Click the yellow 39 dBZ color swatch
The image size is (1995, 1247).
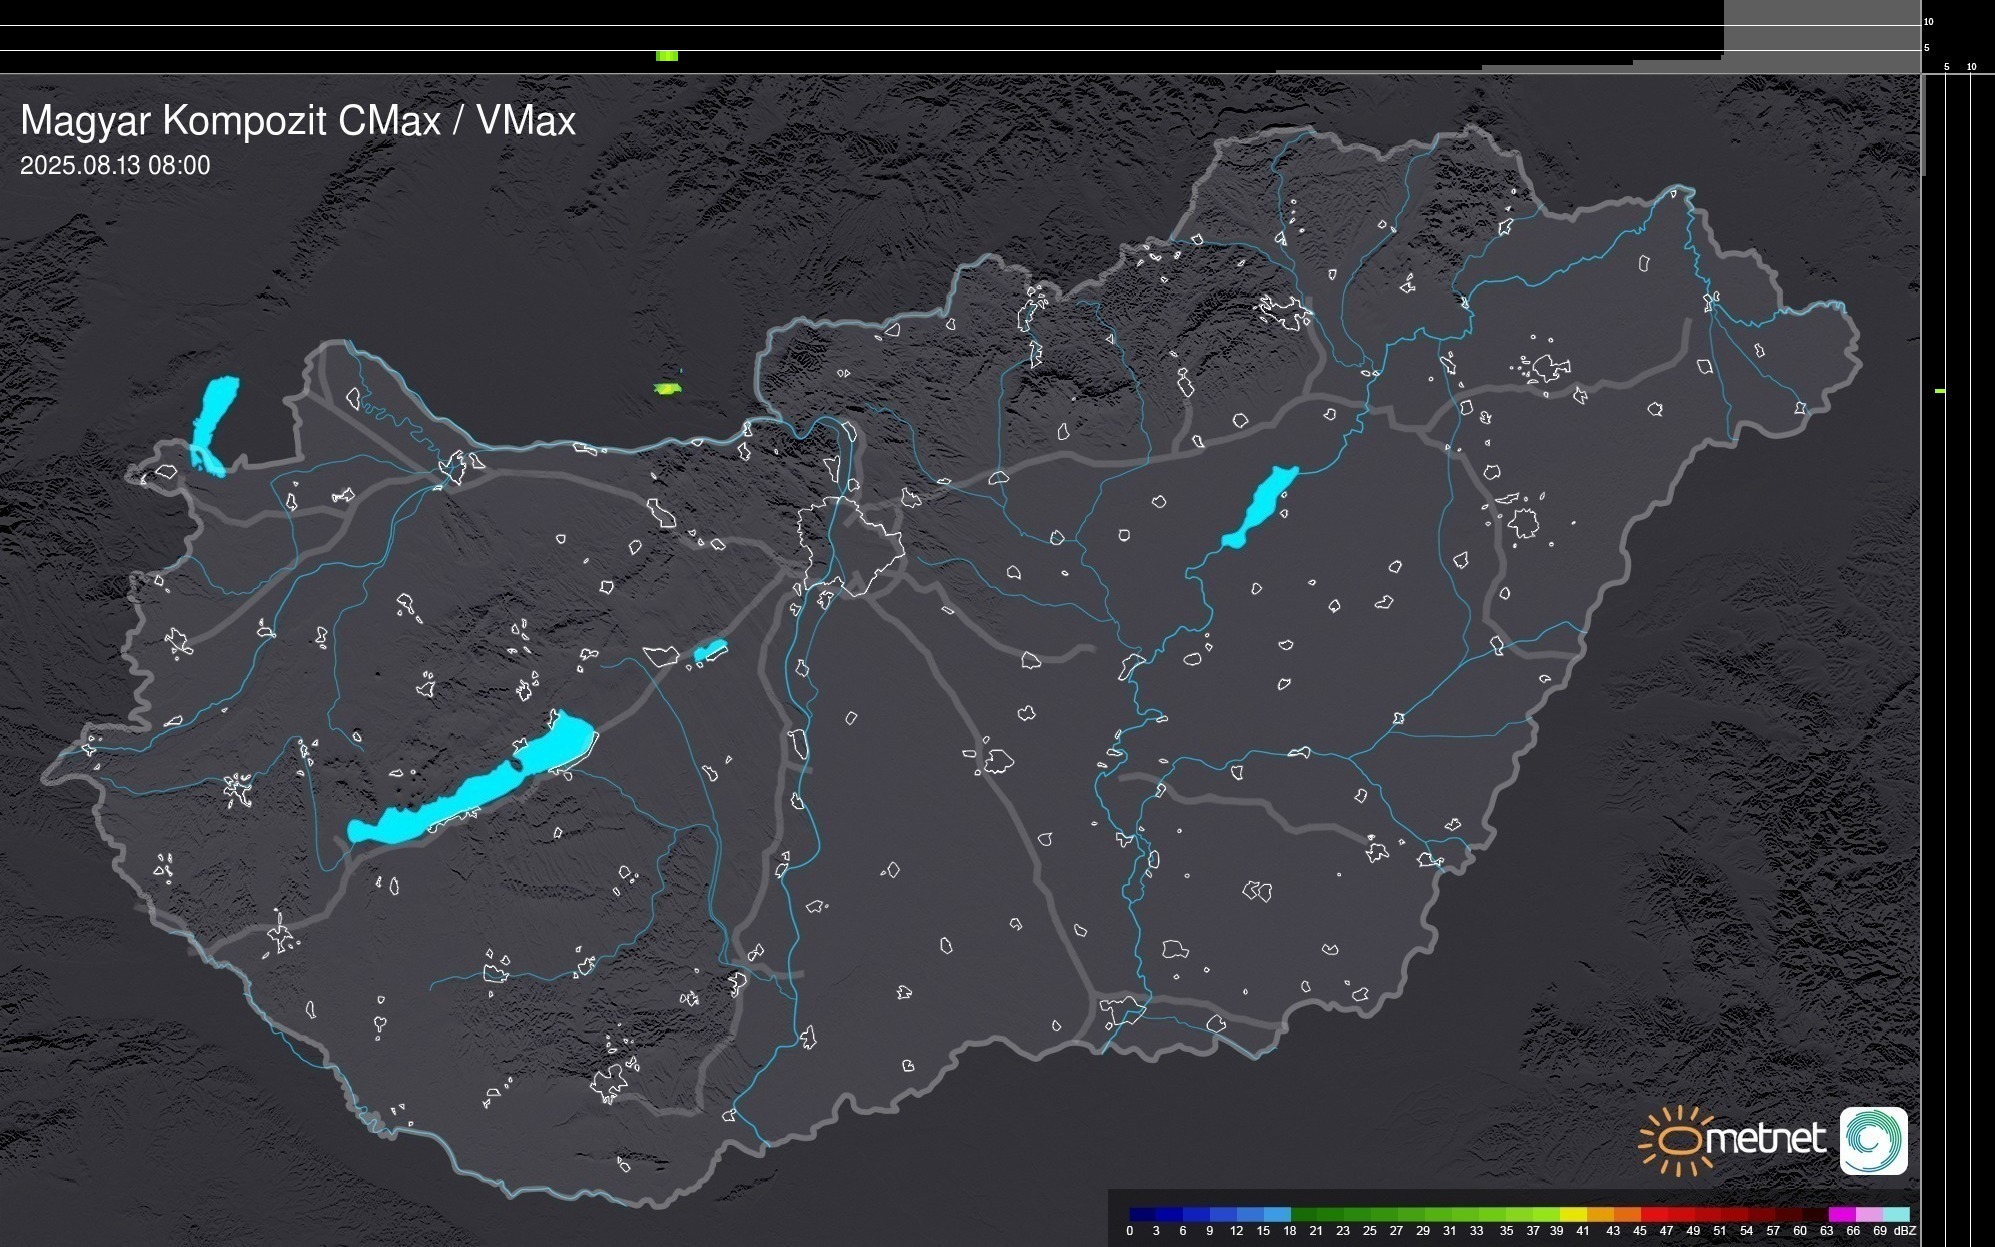click(1572, 1214)
